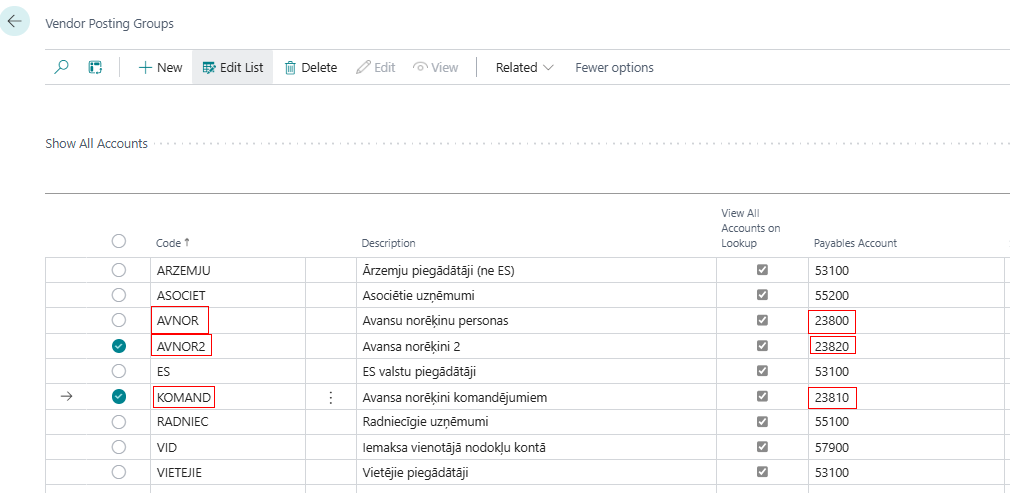Click the Description column header
Screen dimensions: 1010x493
[x=388, y=243]
